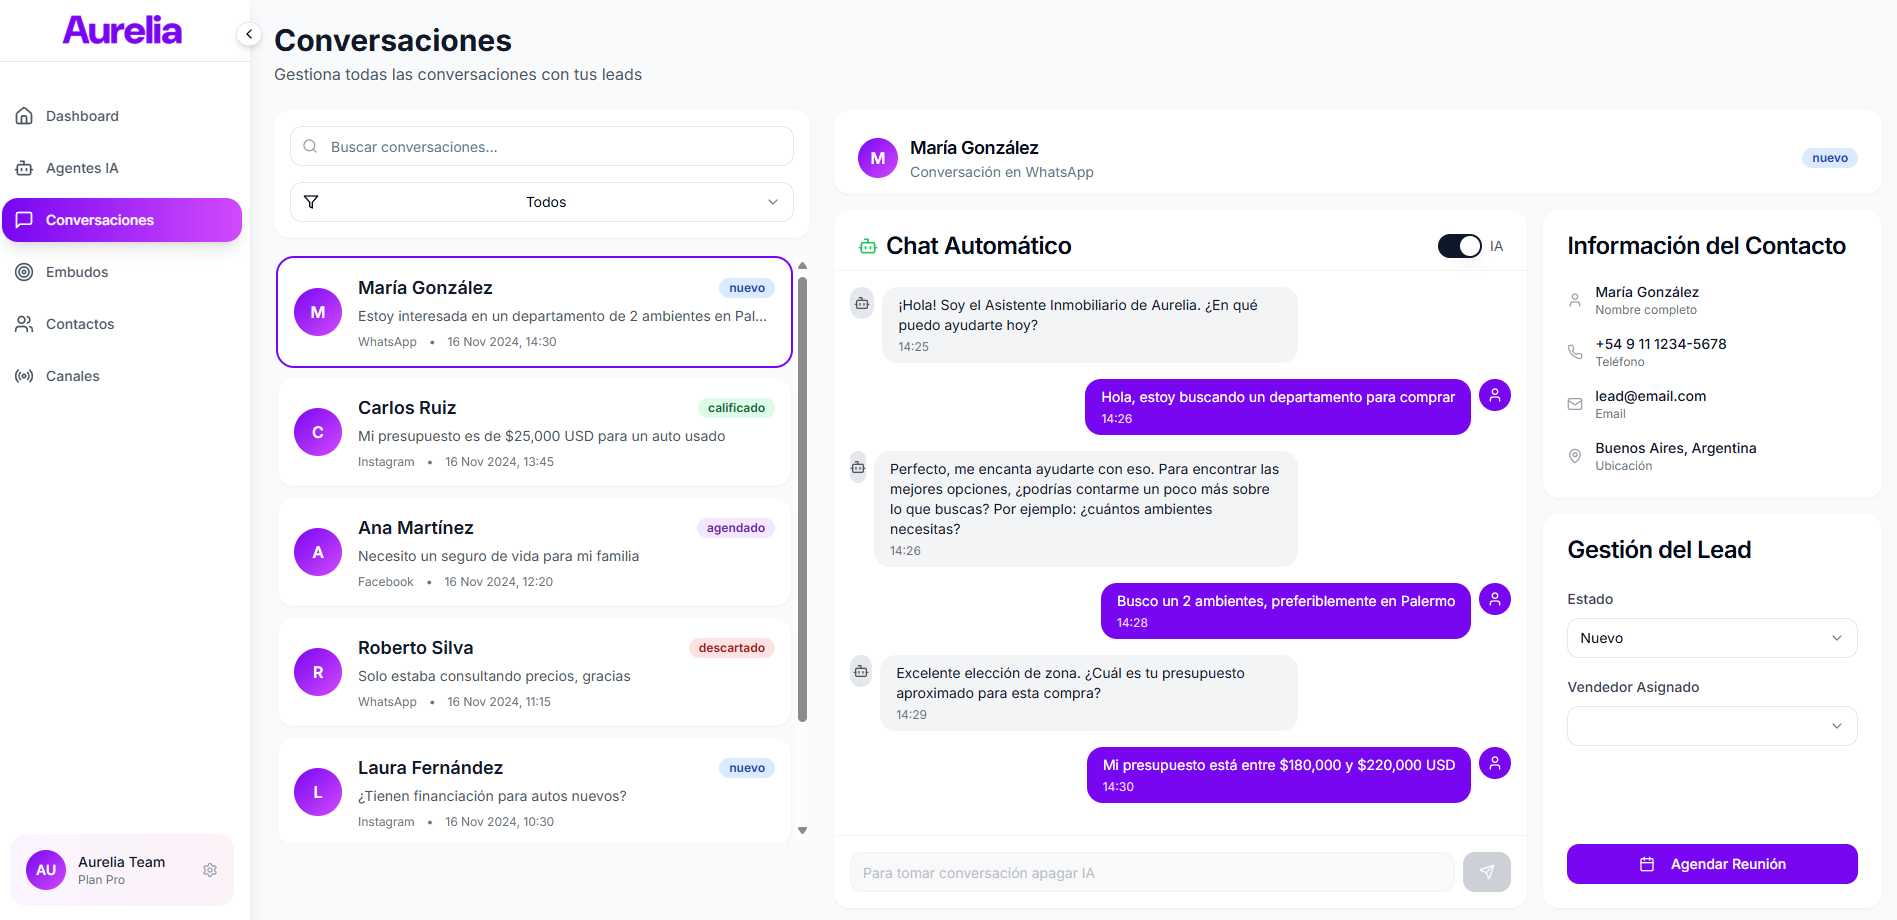Open the Contactos menu item
Image resolution: width=1897 pixels, height=920 pixels.
coord(80,324)
